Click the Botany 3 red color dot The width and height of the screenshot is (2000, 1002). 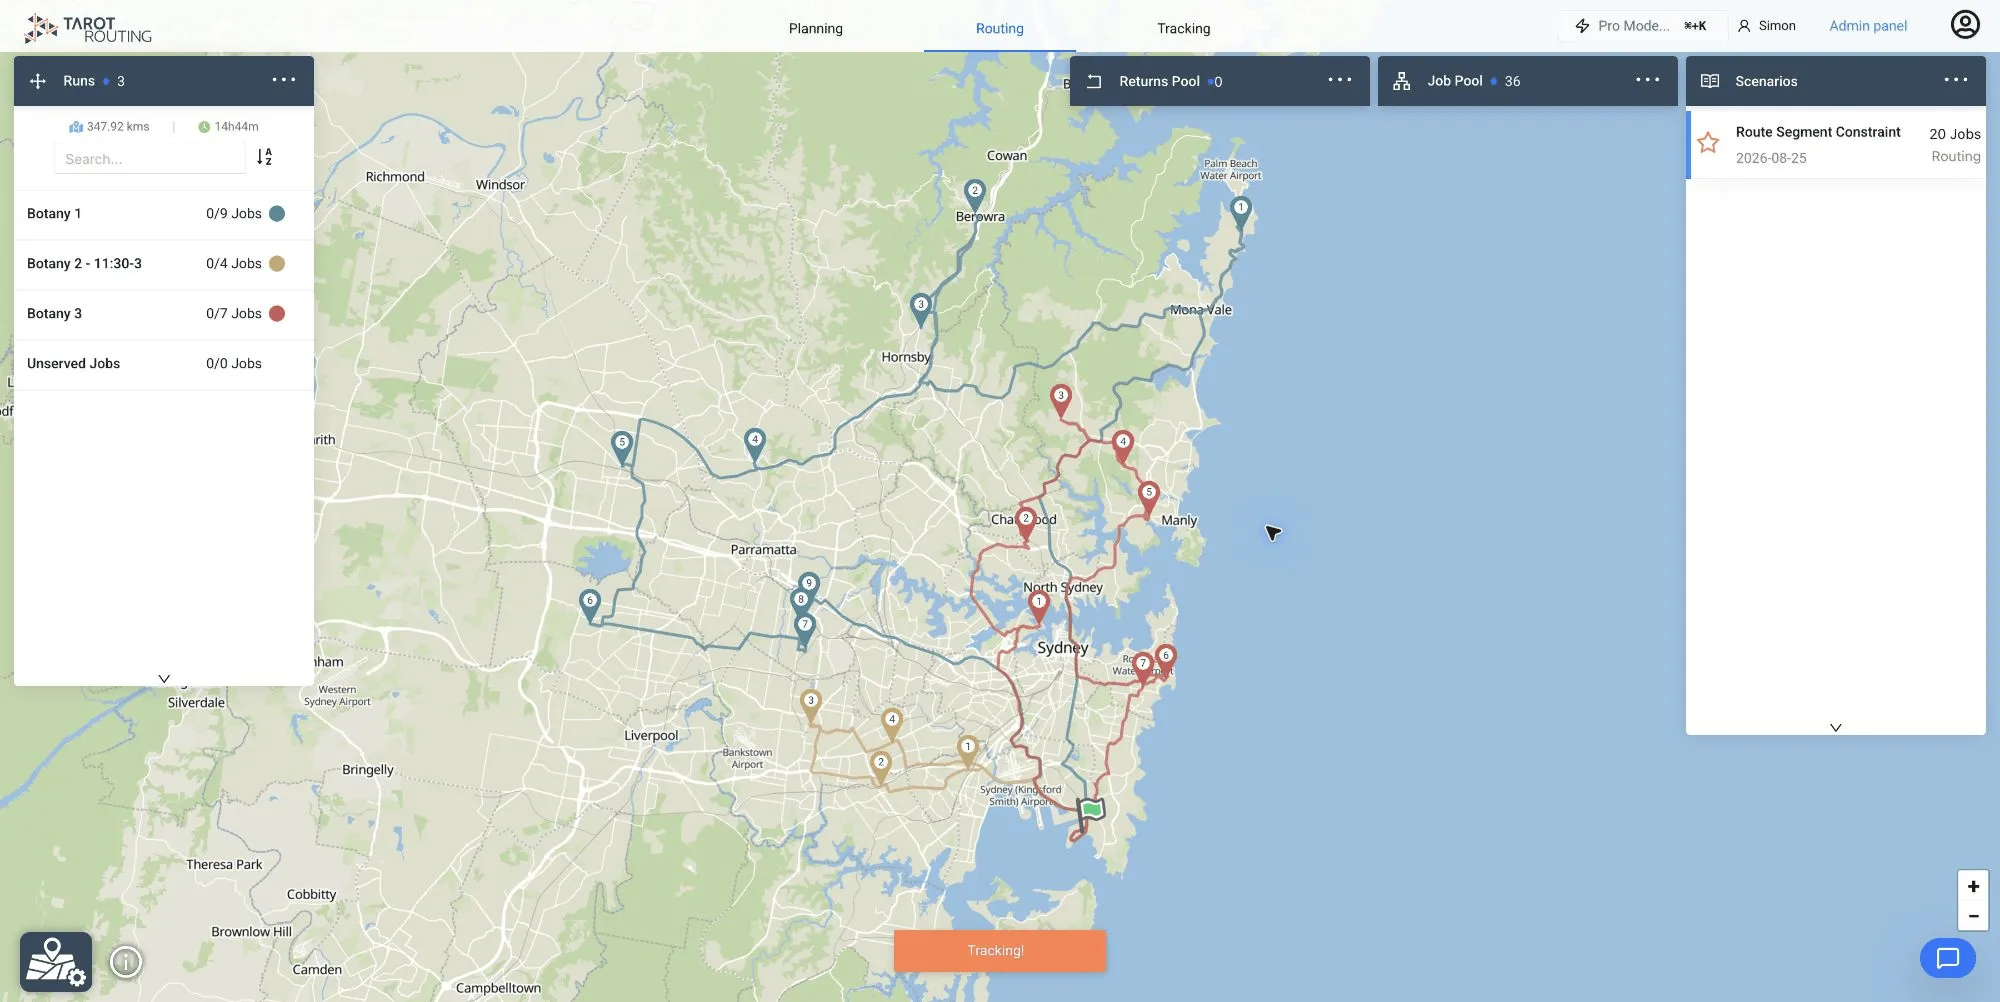[277, 313]
